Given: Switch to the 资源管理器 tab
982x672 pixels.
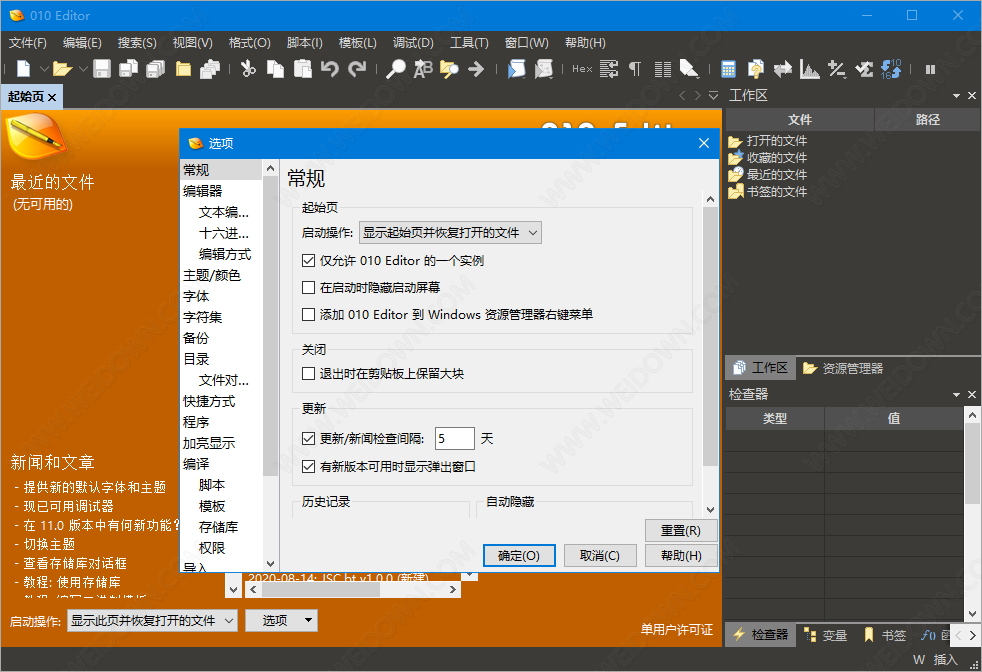Looking at the screenshot, I should pyautogui.click(x=843, y=368).
